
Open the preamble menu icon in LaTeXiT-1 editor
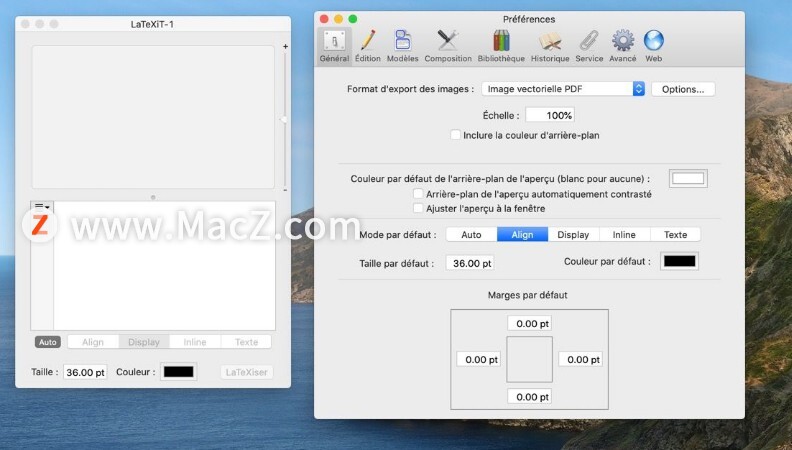tap(42, 207)
